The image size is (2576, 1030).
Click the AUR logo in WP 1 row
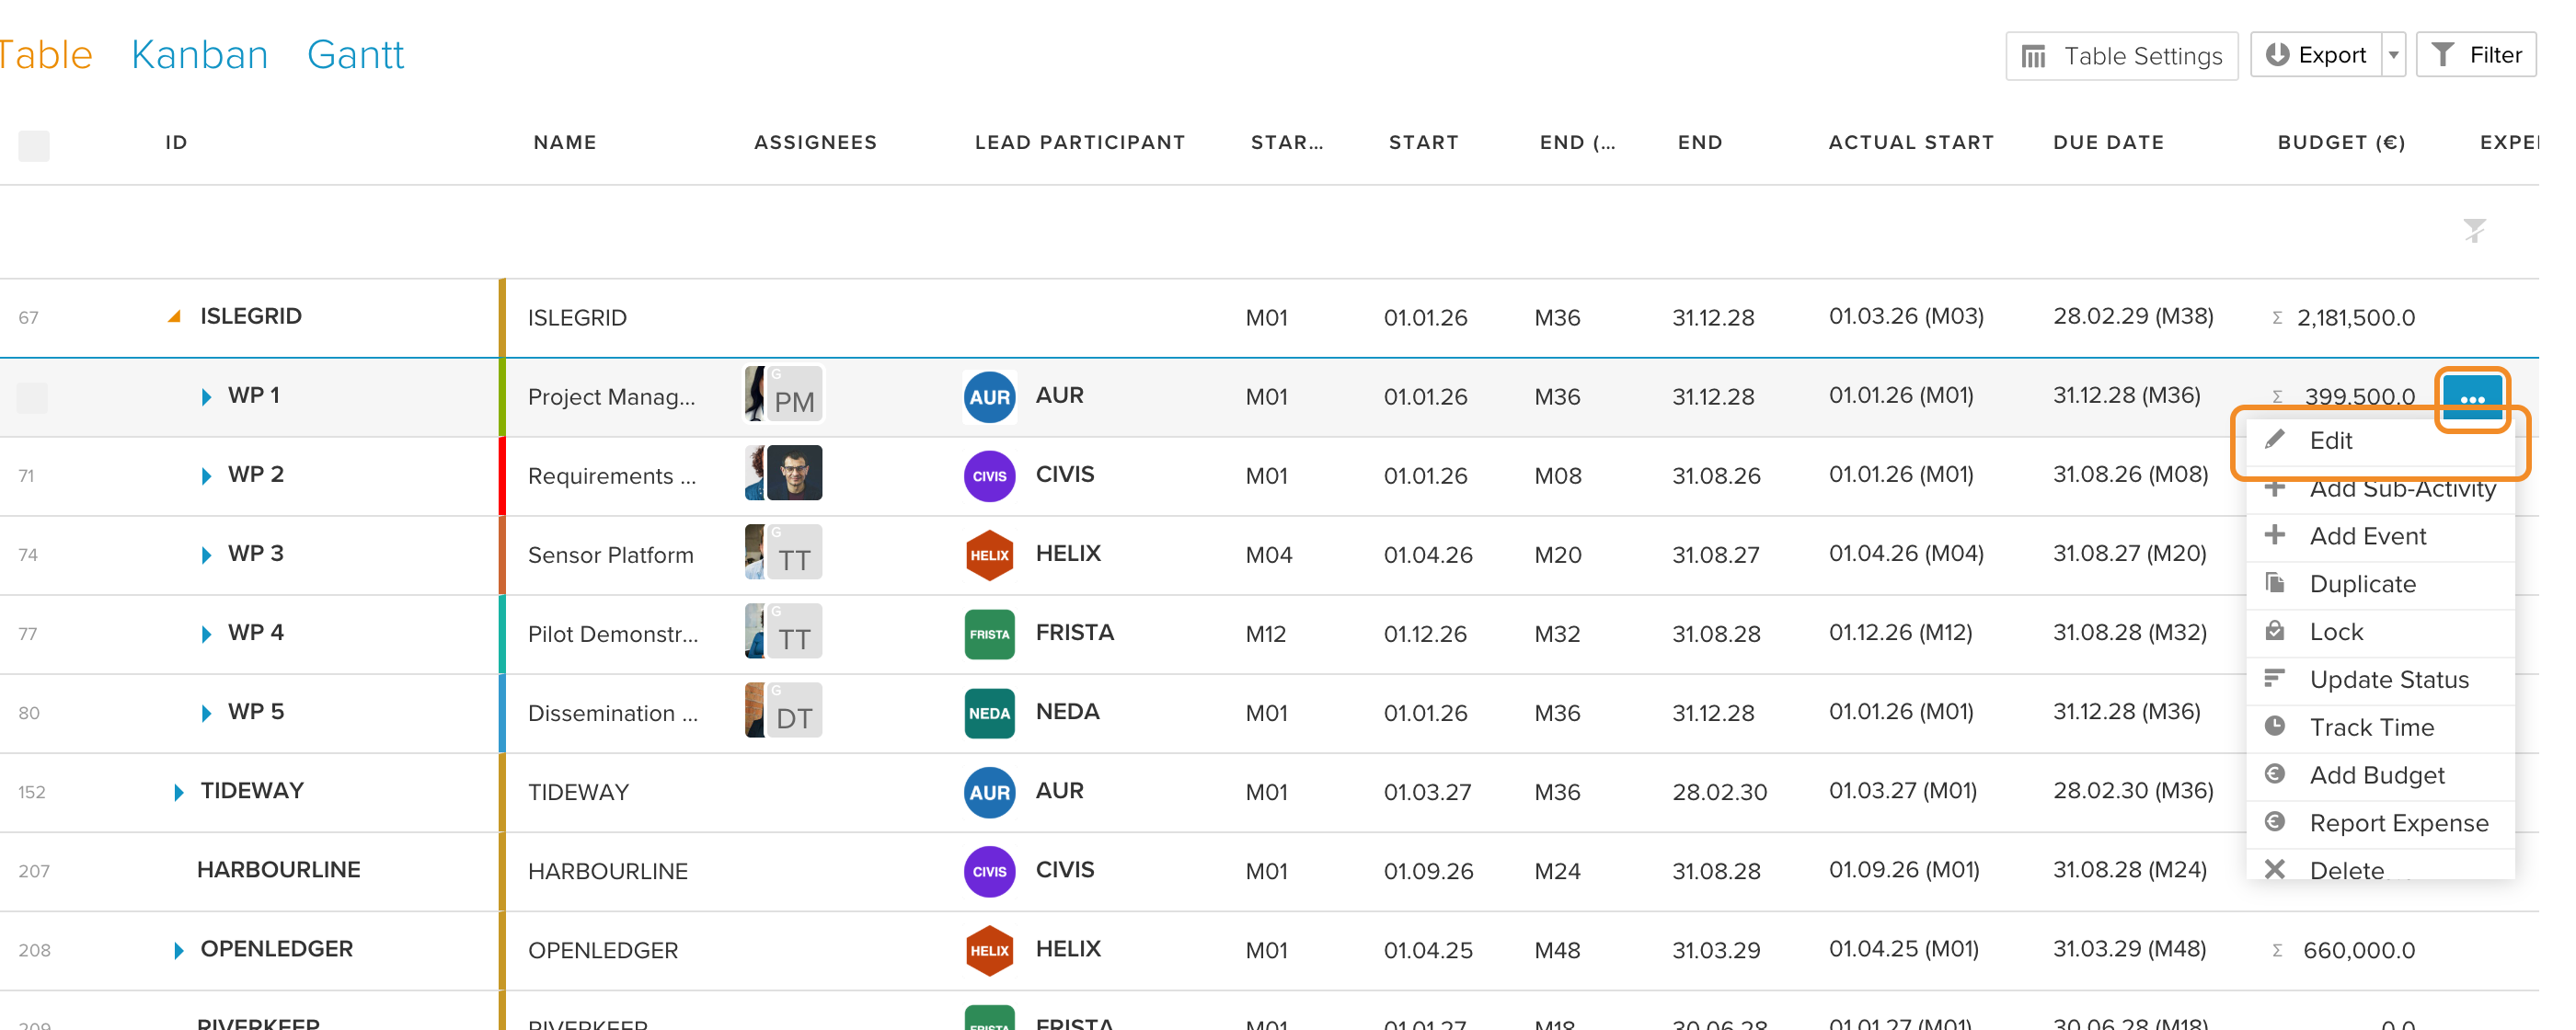(989, 397)
